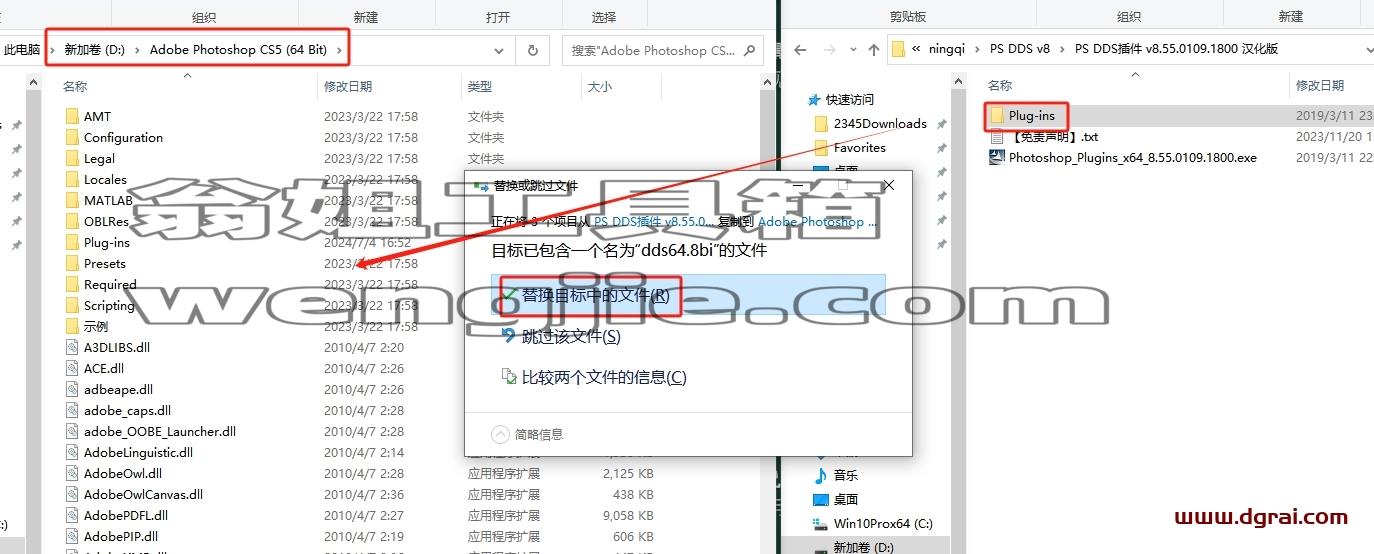
Task: Click the PS DDS插件 source link in dialog
Action: pos(655,222)
